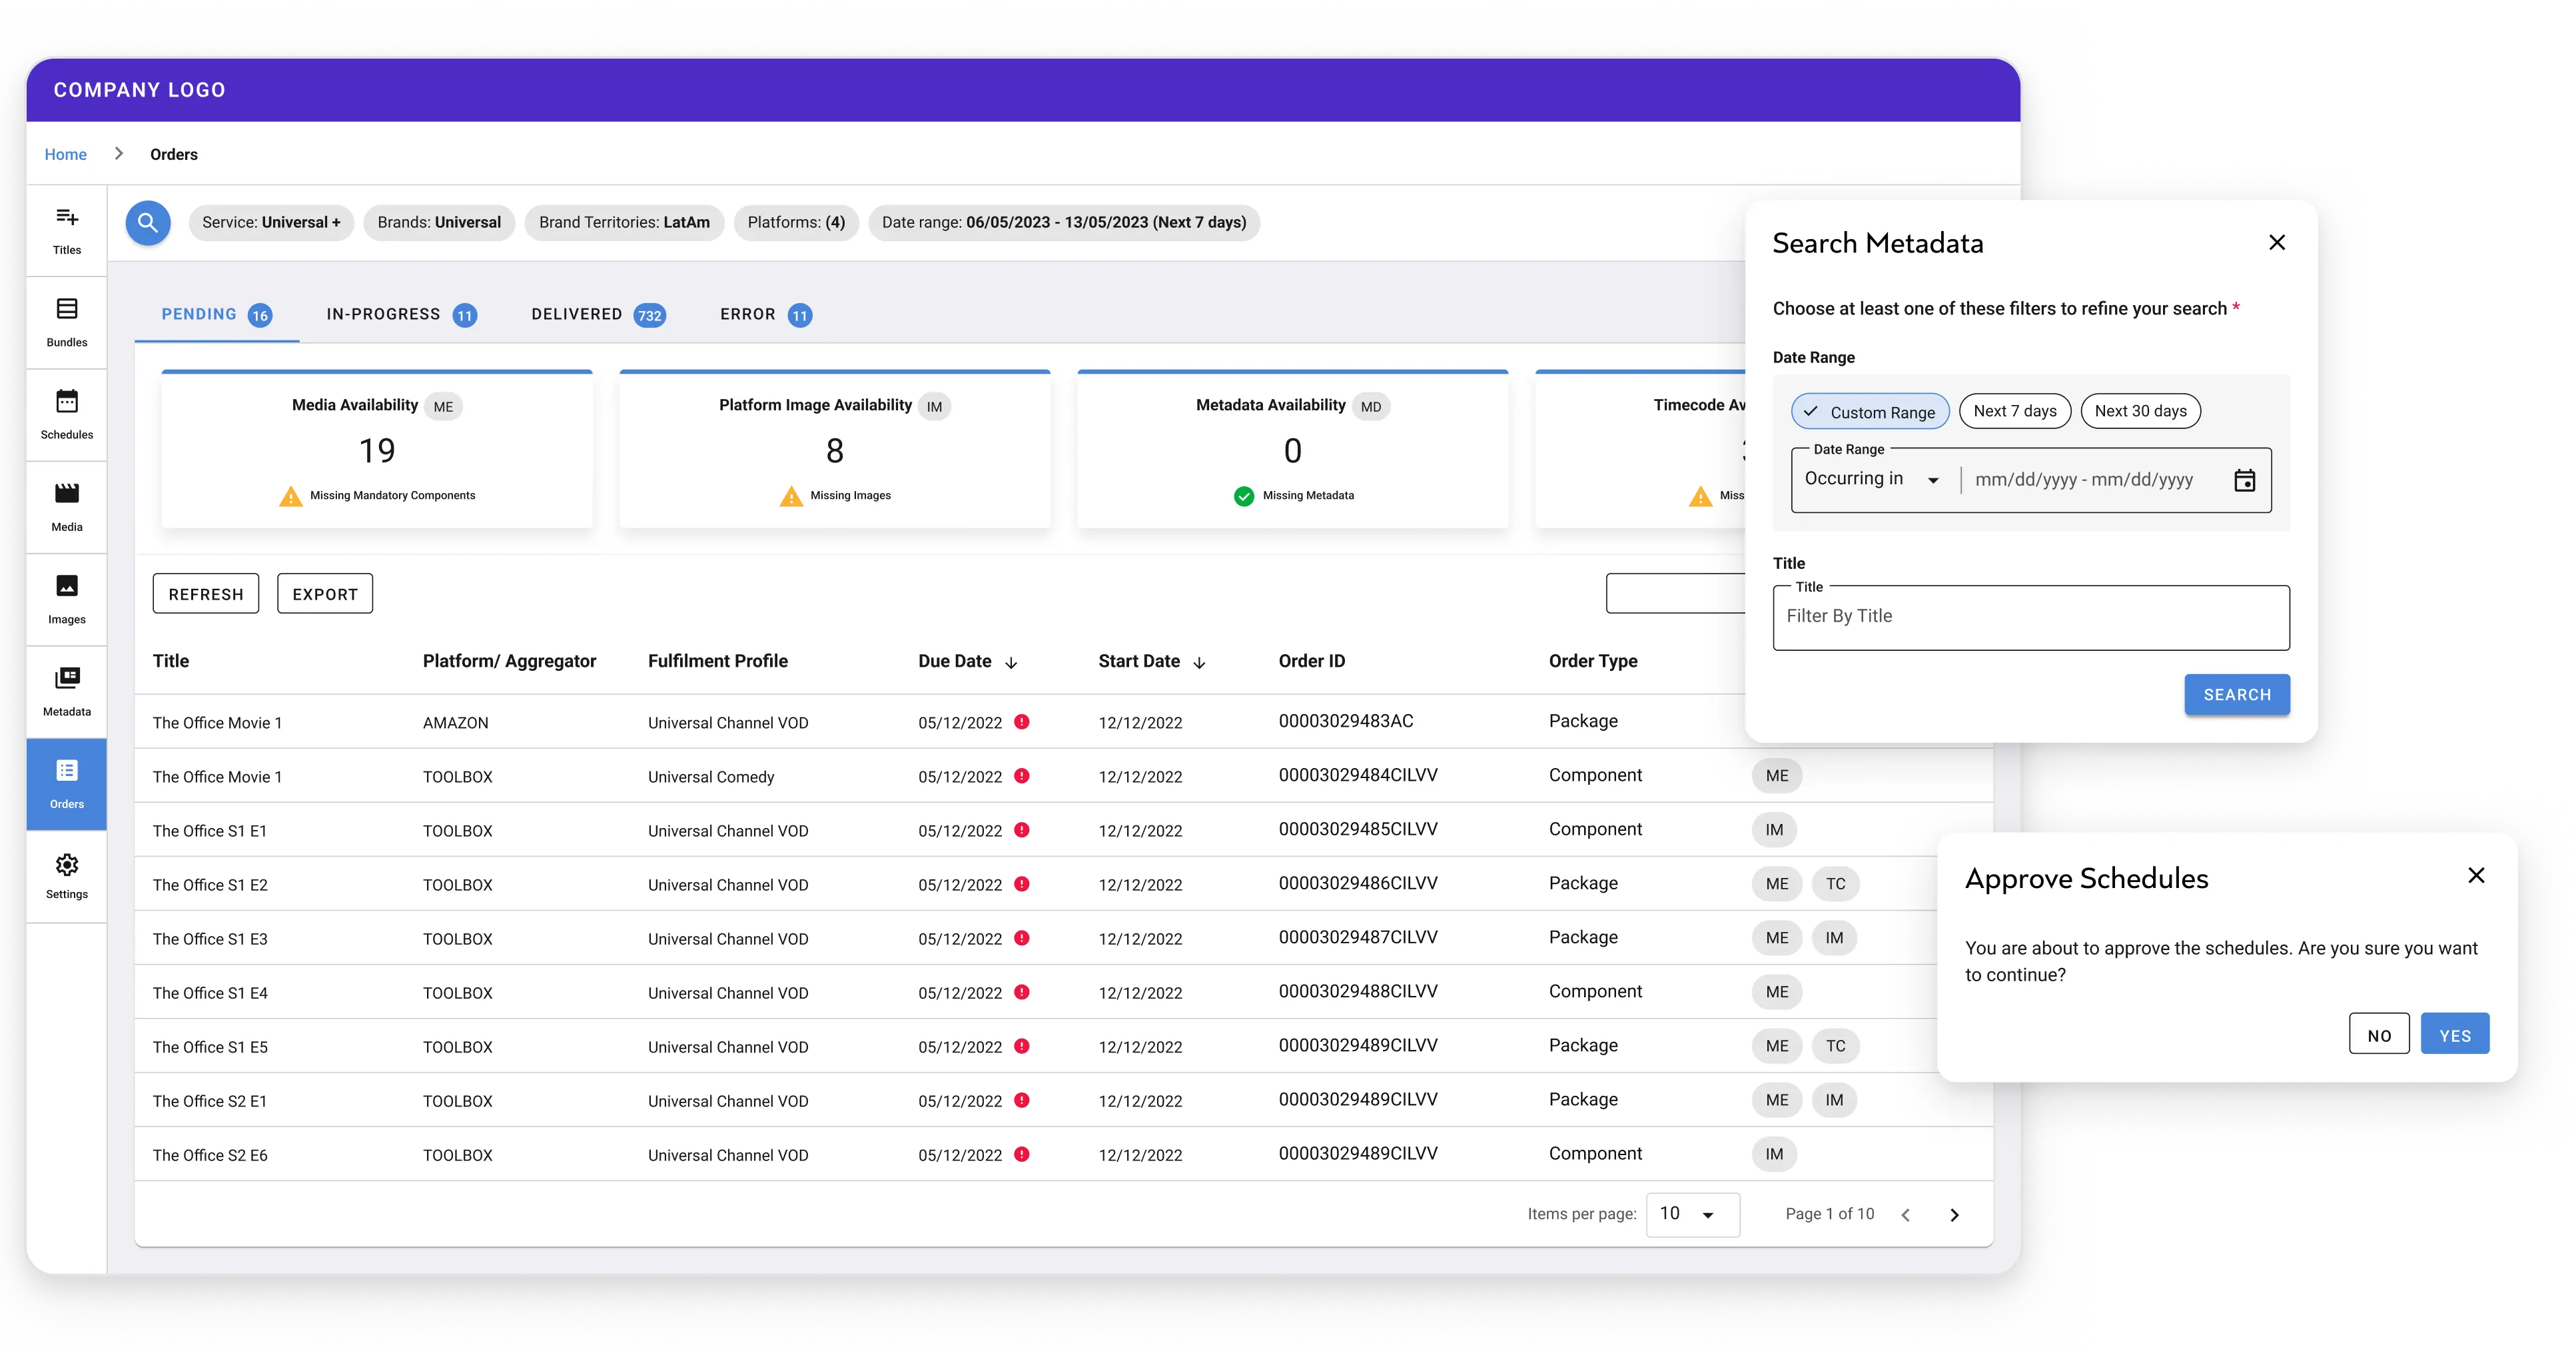Screen dimensions: 2576x1351
Task: Click the Order Type column header
Action: point(1593,660)
